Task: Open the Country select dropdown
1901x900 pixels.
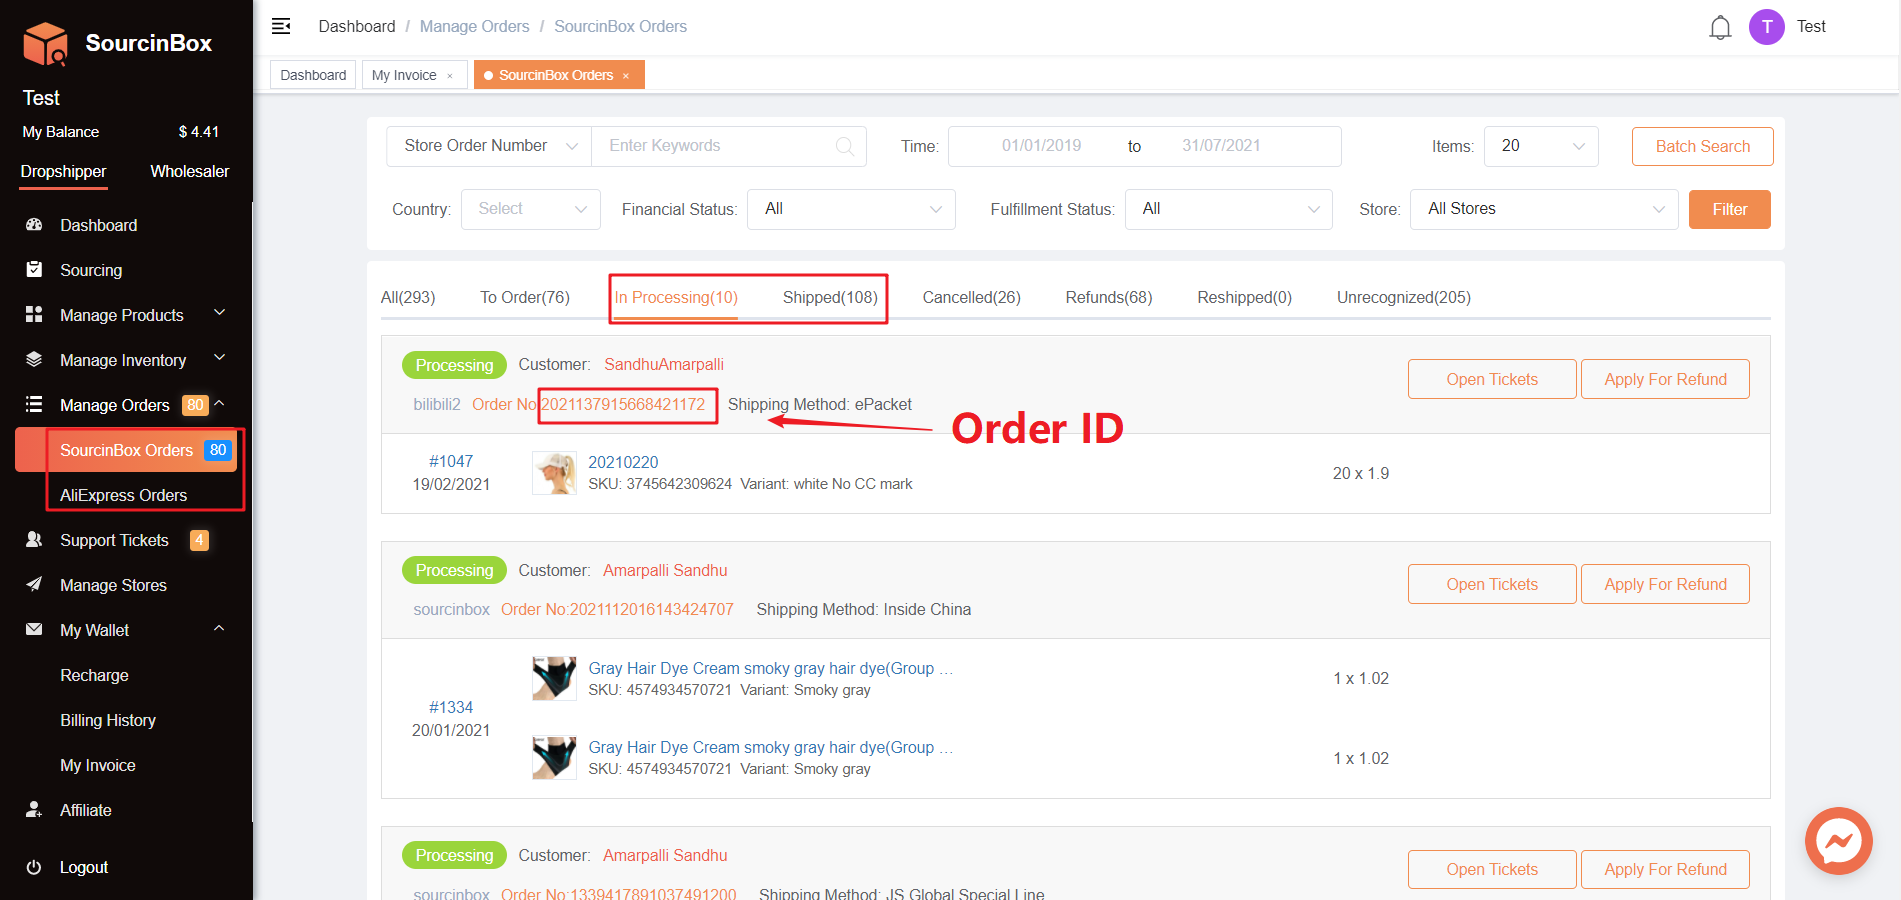Action: tap(531, 209)
